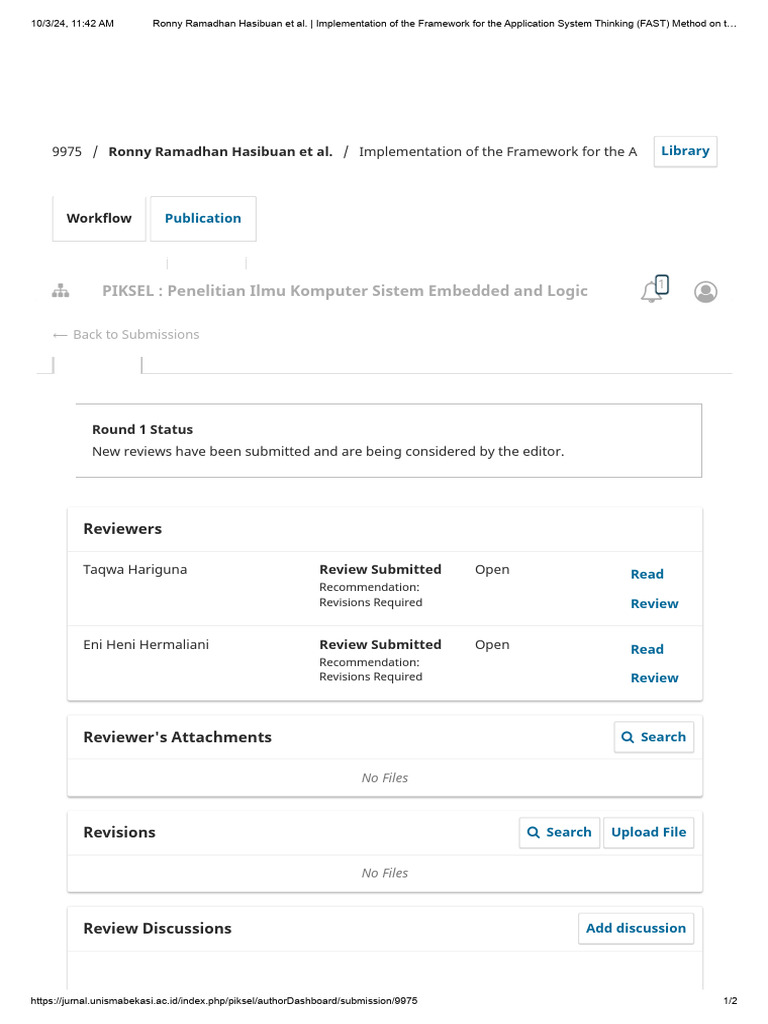
Task: Click the notifications bell icon
Action: tap(653, 291)
